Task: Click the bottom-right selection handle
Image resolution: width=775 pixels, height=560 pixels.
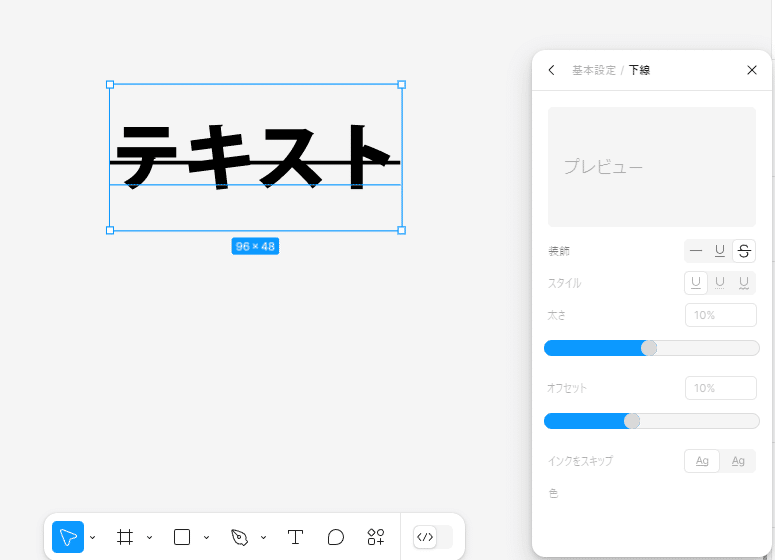Action: (402, 230)
